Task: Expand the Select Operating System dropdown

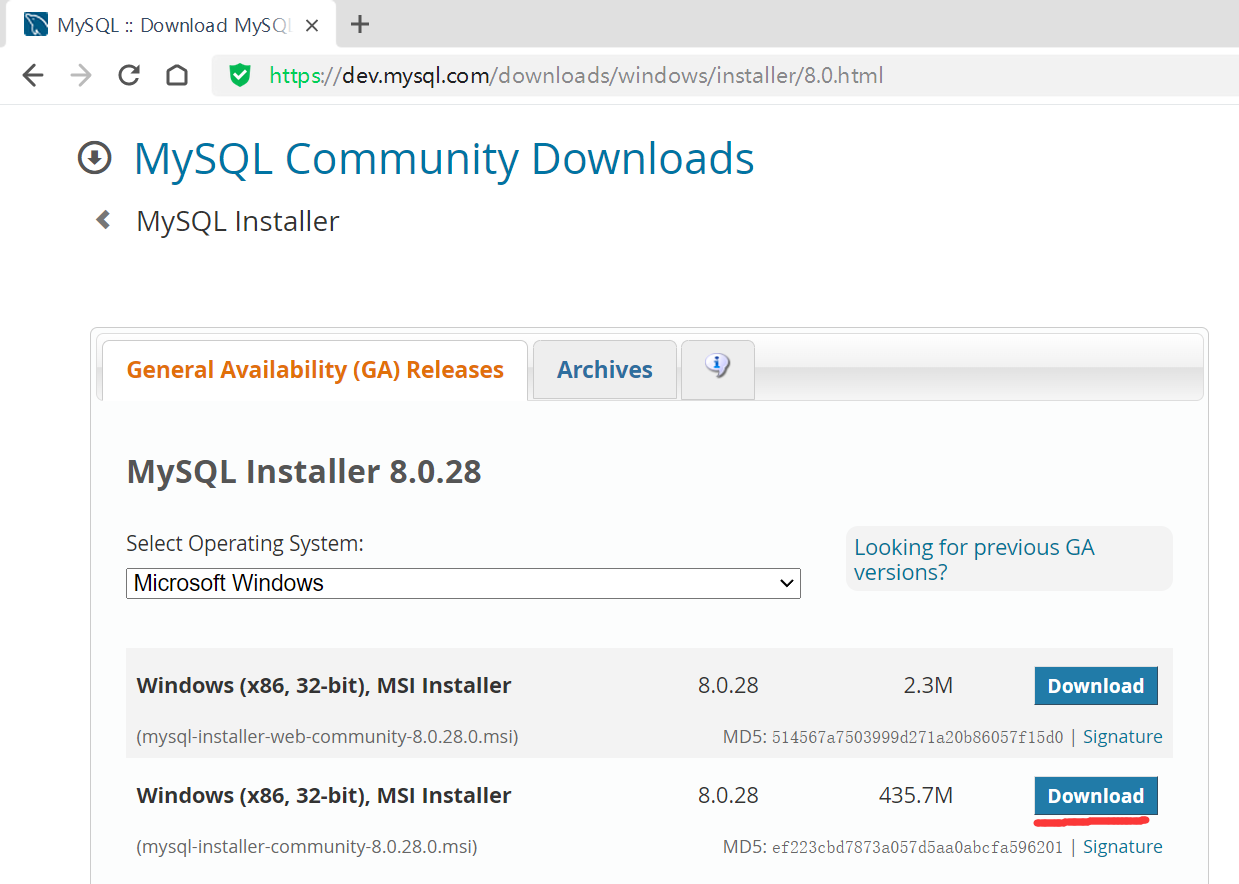Action: click(463, 583)
